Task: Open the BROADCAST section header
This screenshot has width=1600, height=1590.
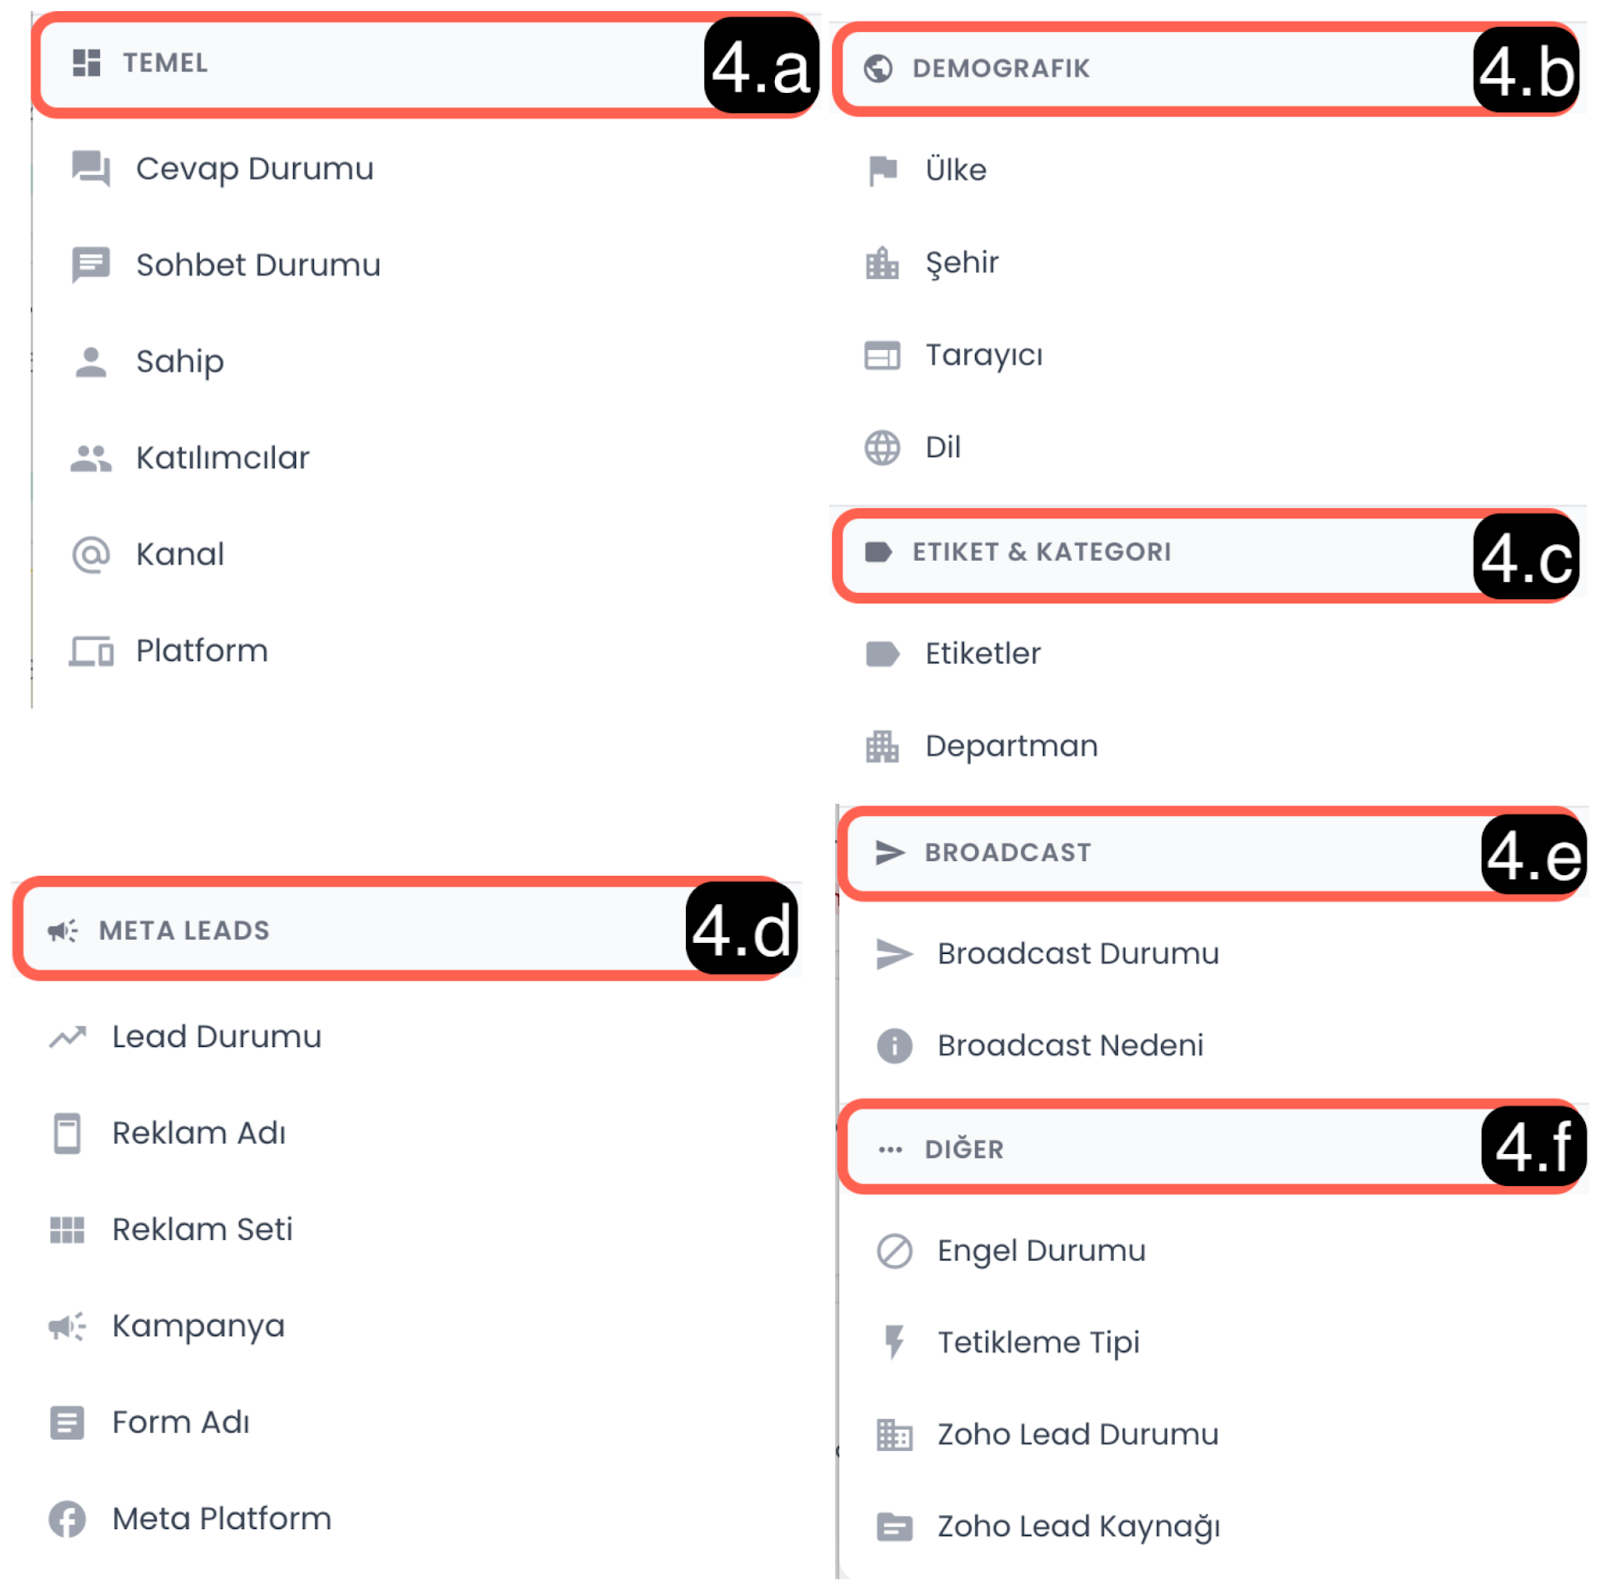Action: pyautogui.click(x=1150, y=853)
